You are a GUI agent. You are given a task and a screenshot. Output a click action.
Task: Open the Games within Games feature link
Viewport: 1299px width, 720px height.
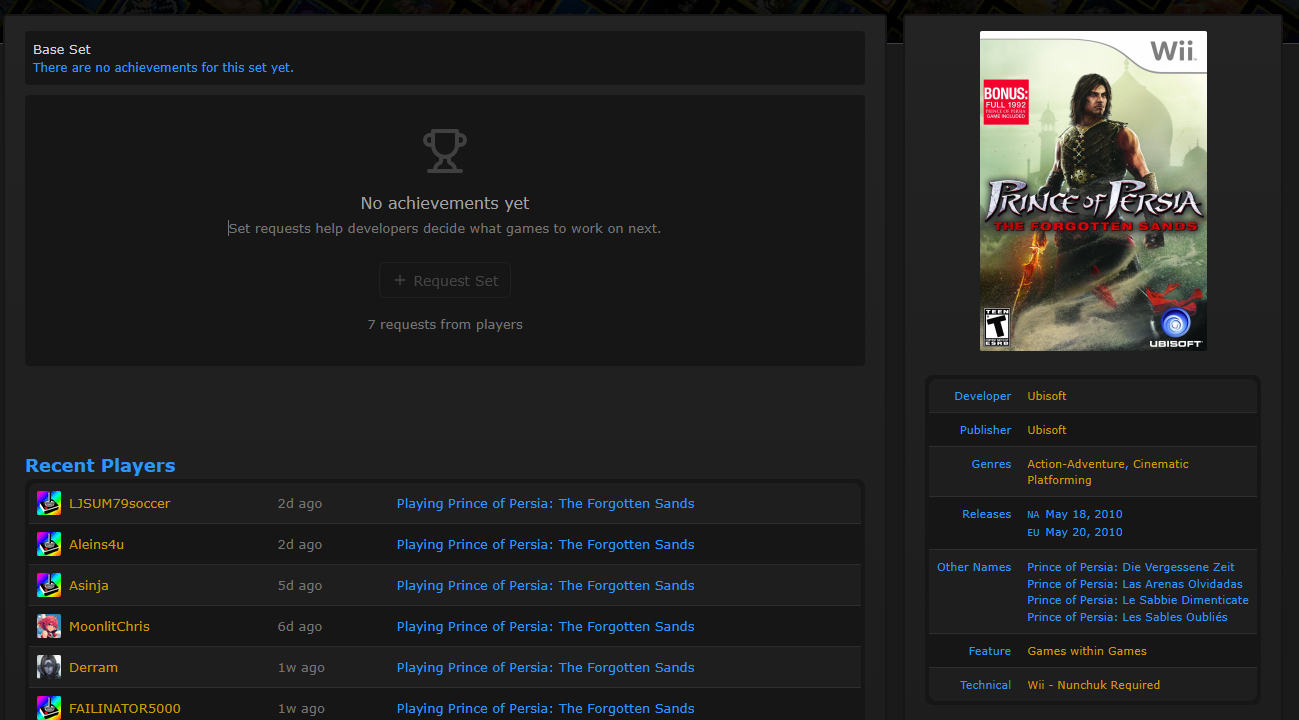pyautogui.click(x=1087, y=651)
